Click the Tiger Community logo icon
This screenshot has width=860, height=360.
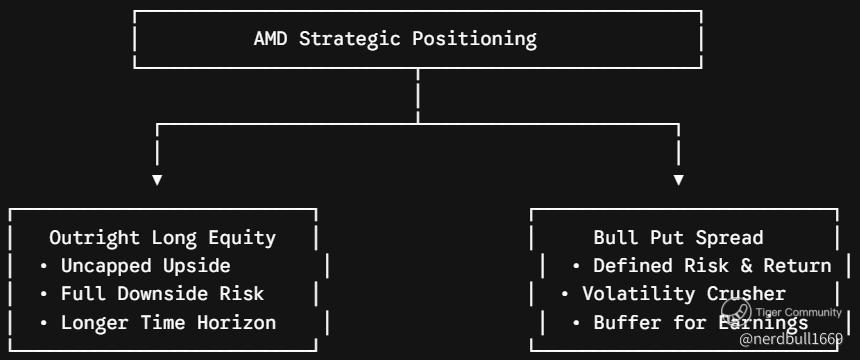[736, 312]
